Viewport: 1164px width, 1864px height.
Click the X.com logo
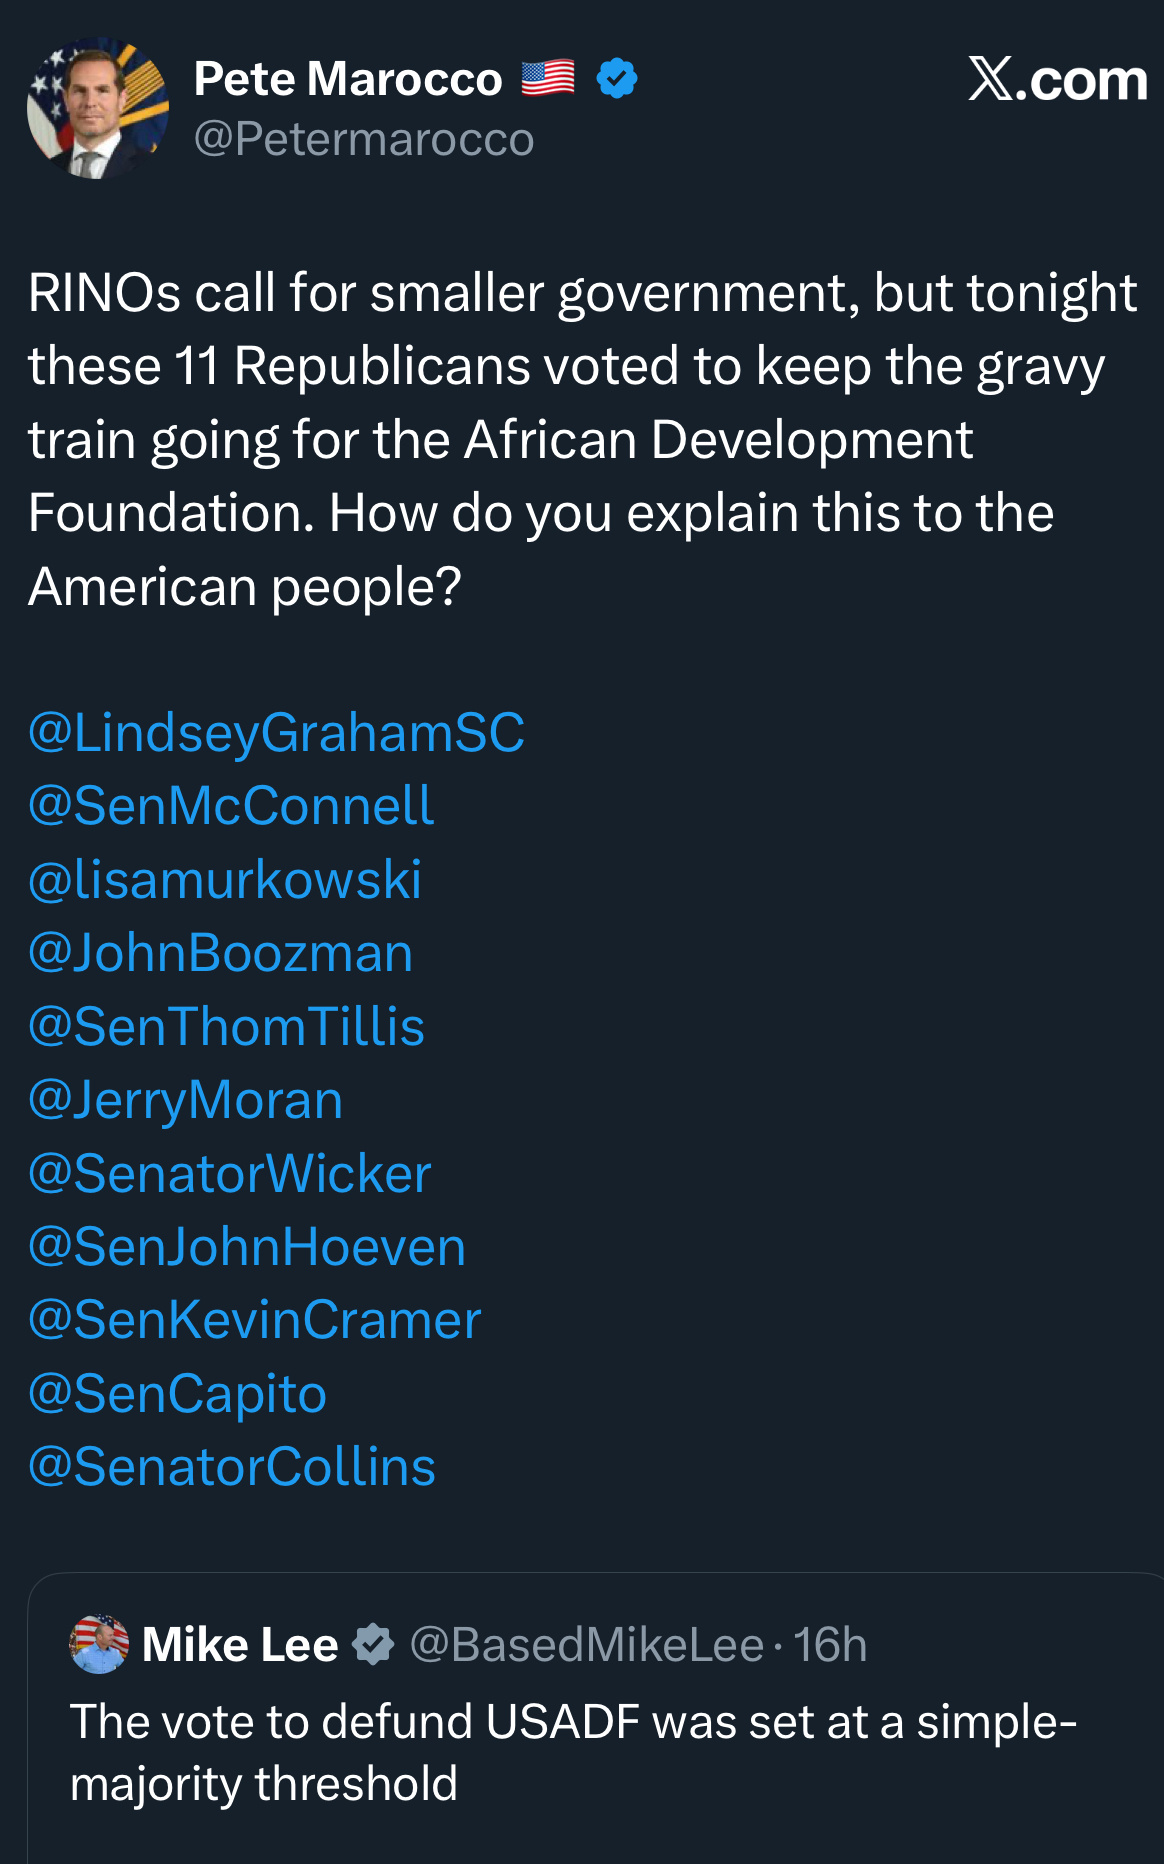coord(1057,80)
